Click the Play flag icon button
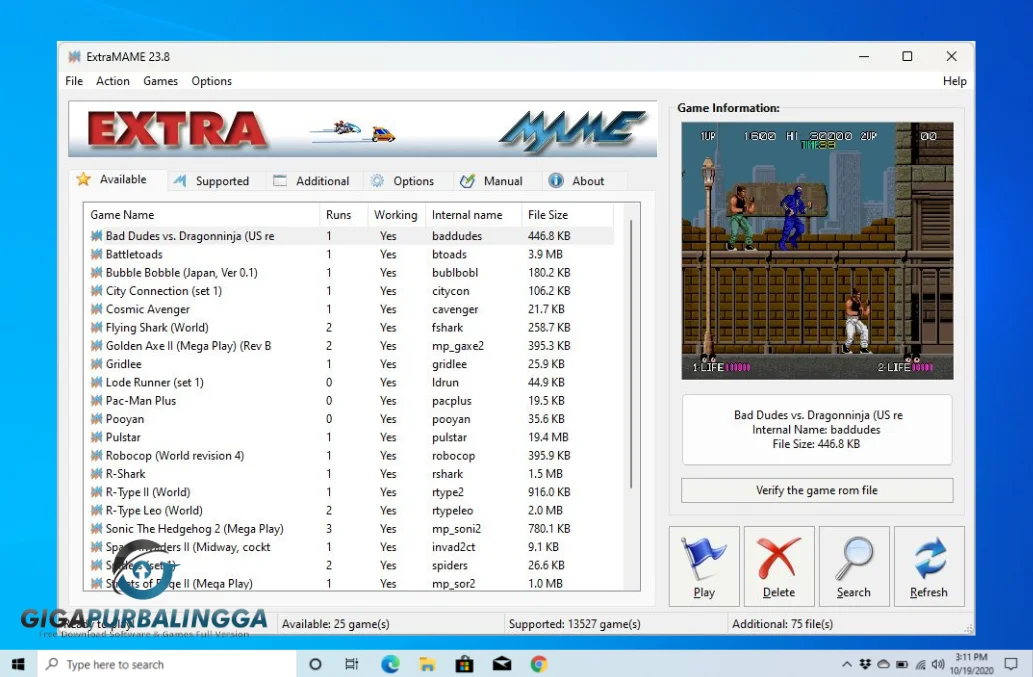 (704, 566)
